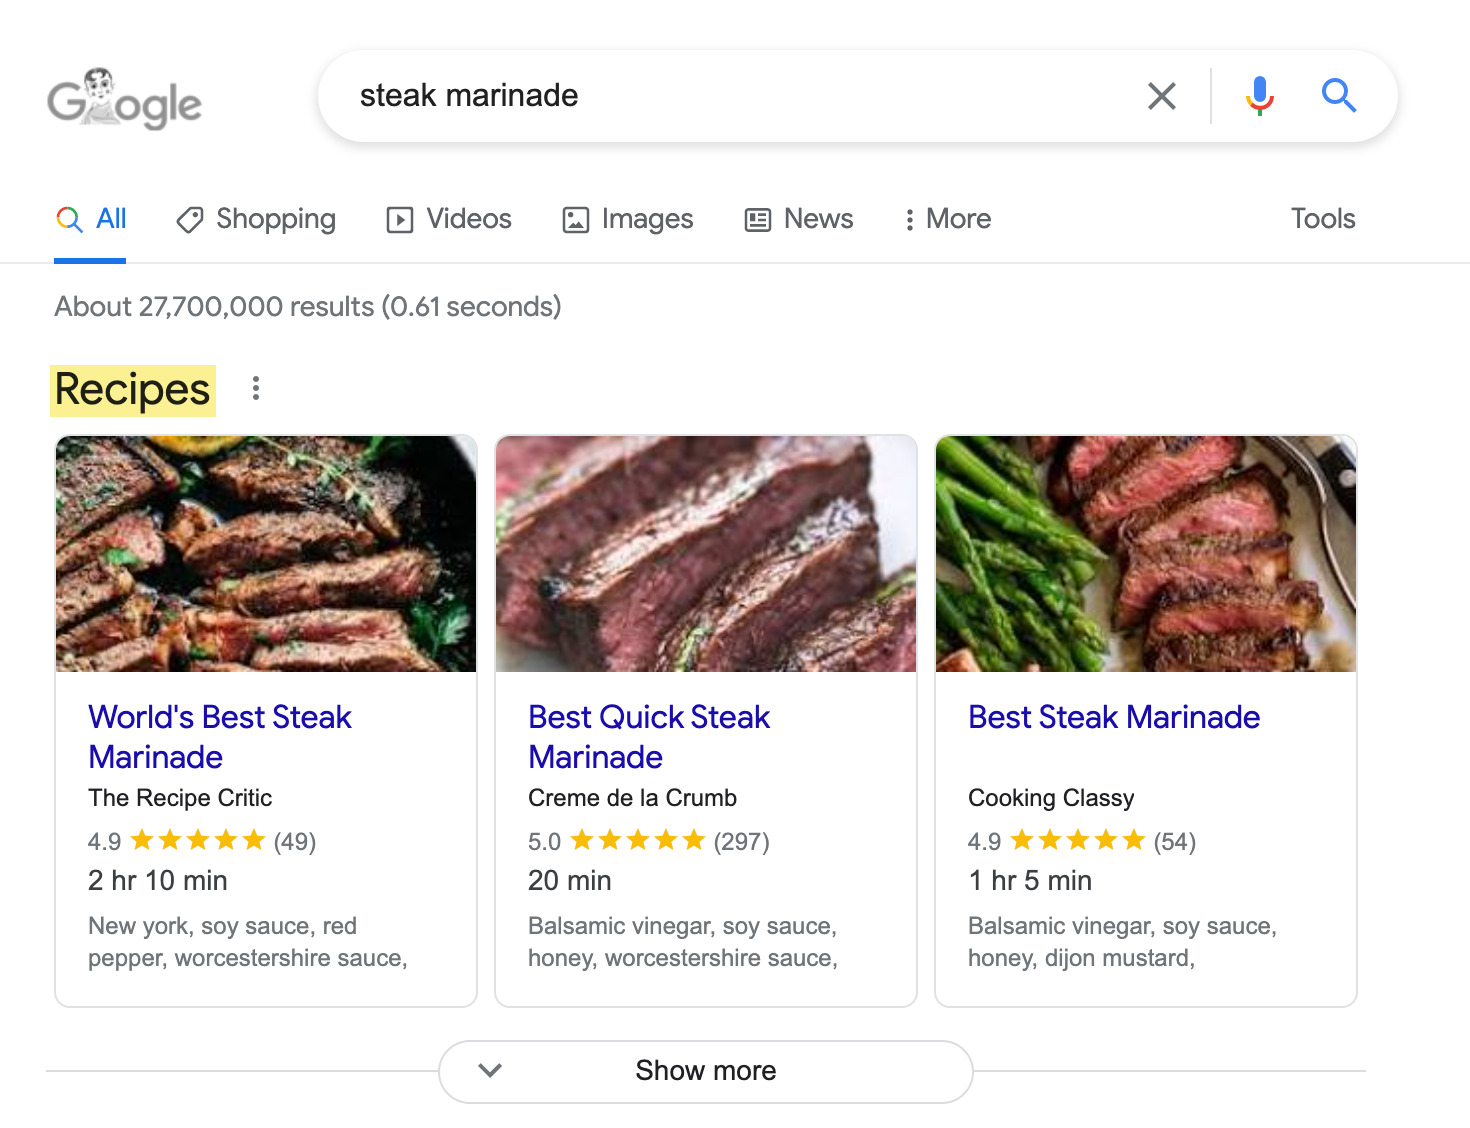Click the Videos tab play icon
The height and width of the screenshot is (1128, 1470).
pos(399,219)
